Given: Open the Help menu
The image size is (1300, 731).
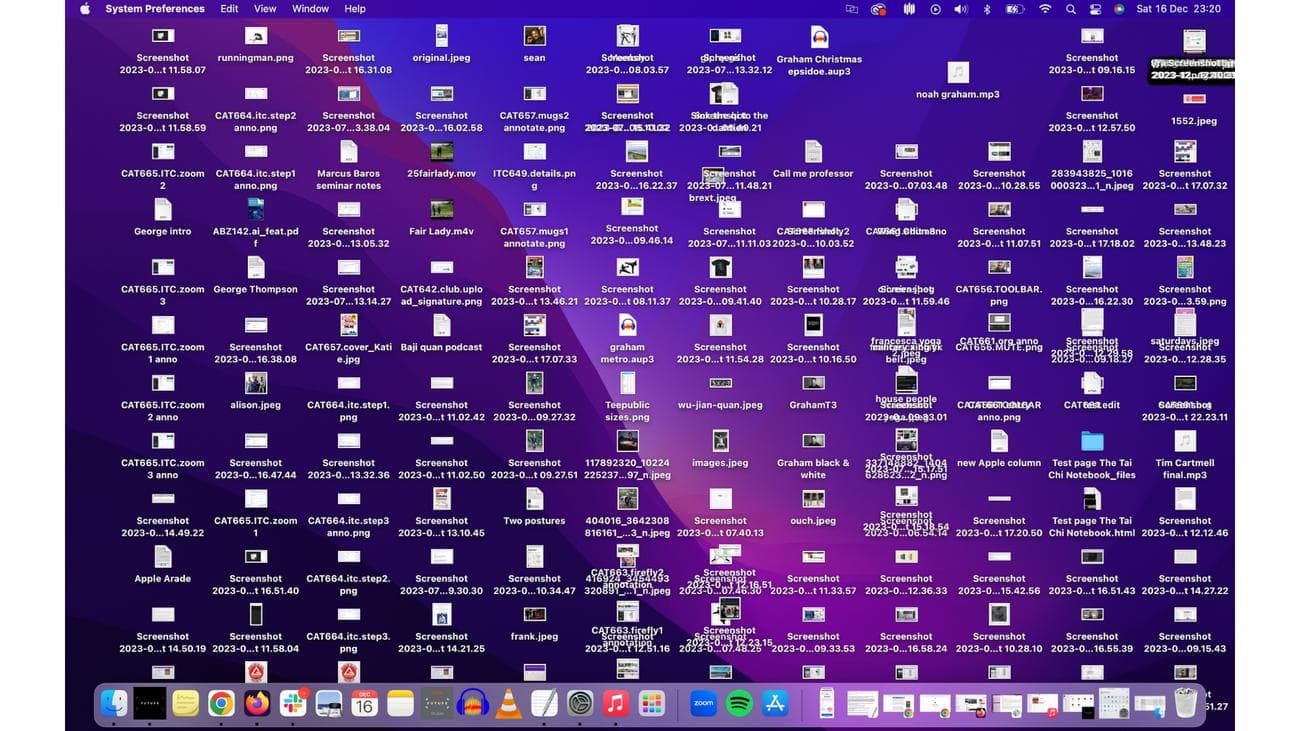Looking at the screenshot, I should pyautogui.click(x=354, y=8).
